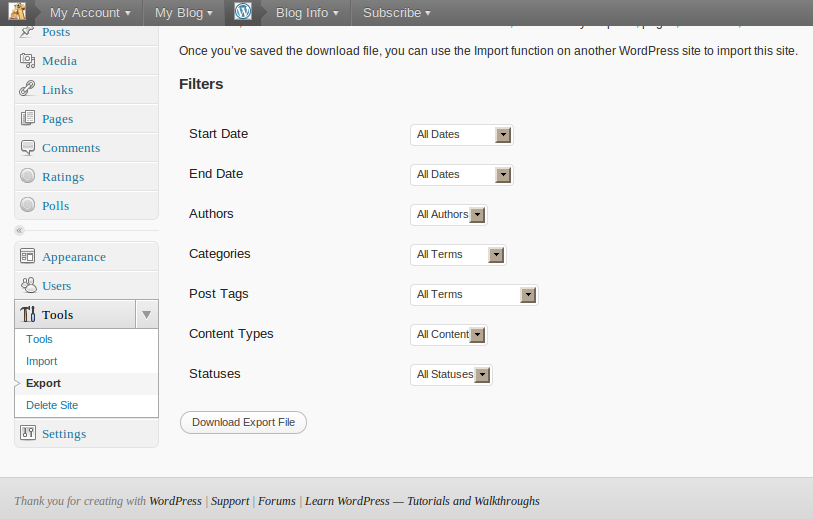Screen dimensions: 813x519
Task: Open the Start Date dropdown
Action: (x=461, y=135)
